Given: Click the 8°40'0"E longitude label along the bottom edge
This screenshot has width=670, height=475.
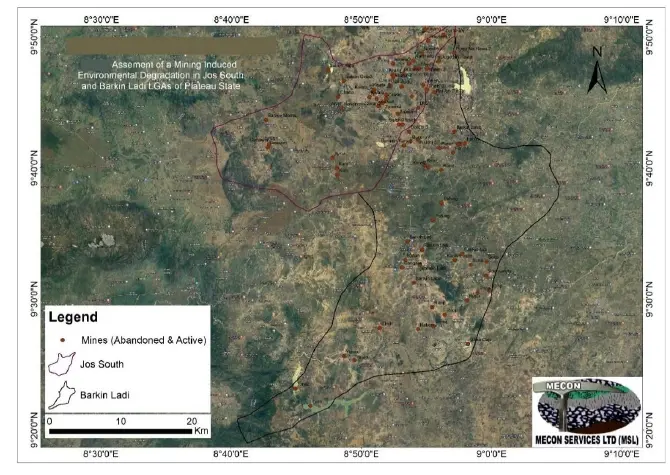Looking at the screenshot, I should point(231,454).
